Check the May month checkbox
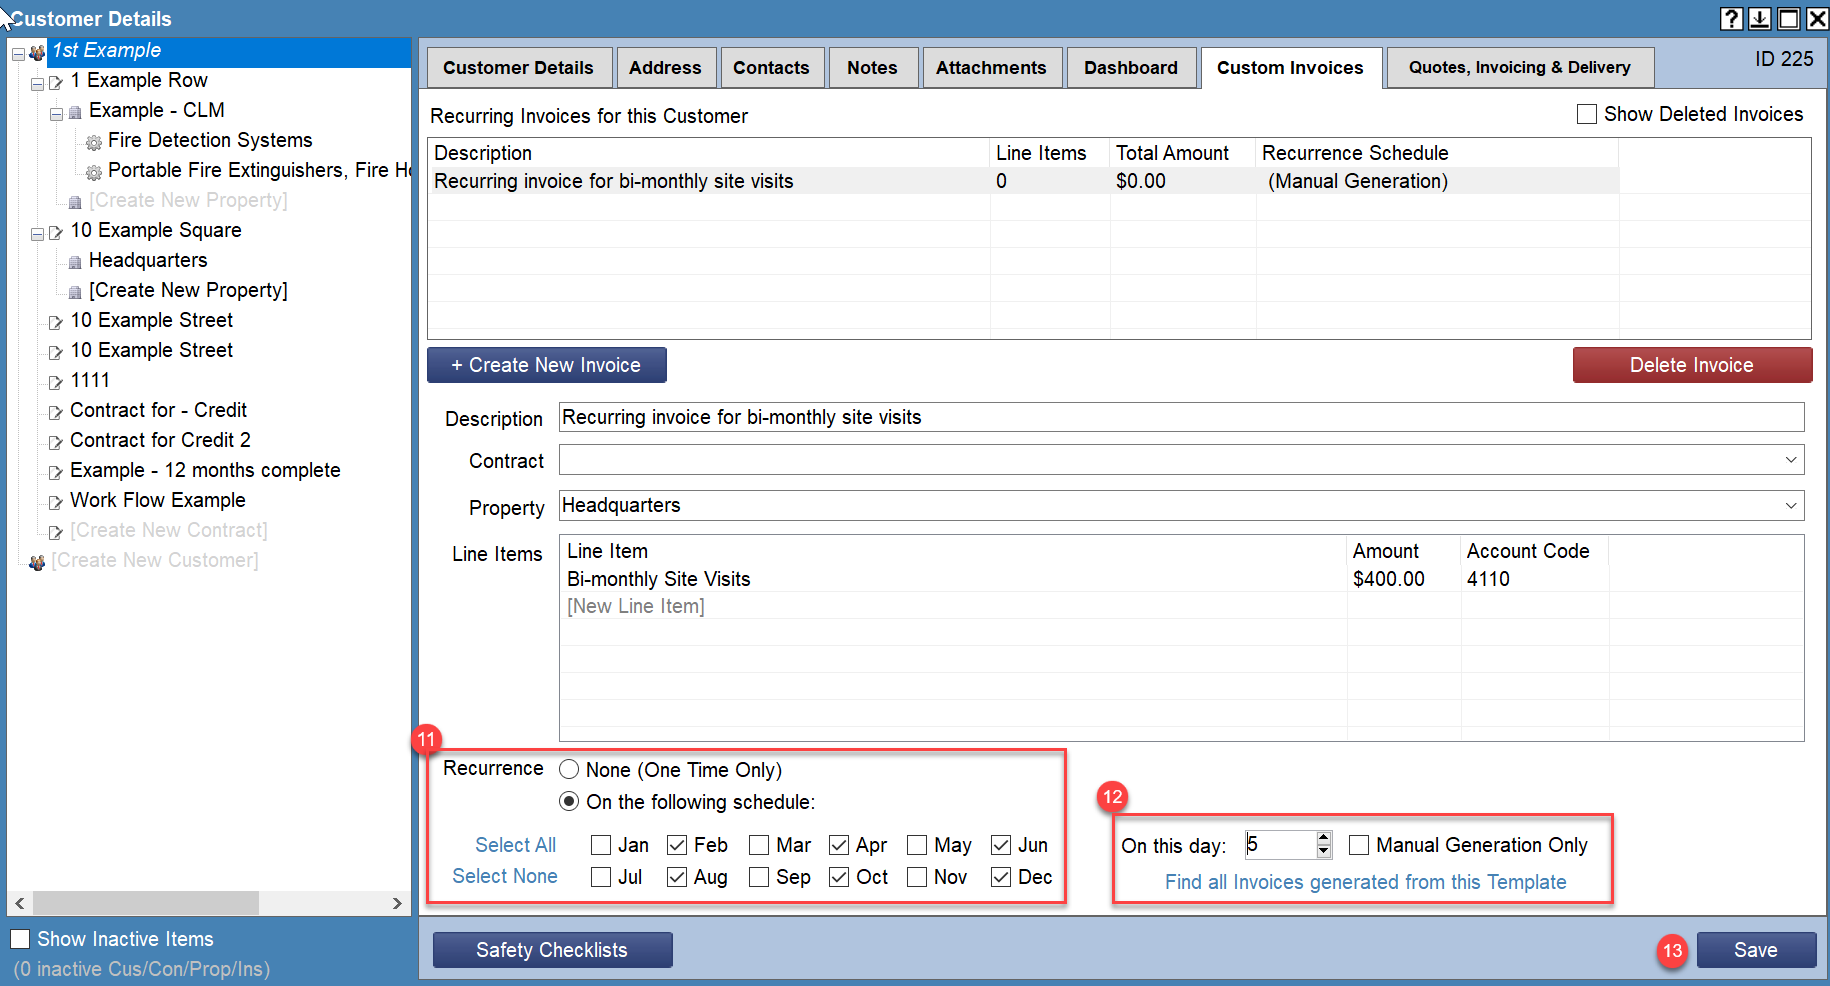The image size is (1830, 986). (917, 845)
